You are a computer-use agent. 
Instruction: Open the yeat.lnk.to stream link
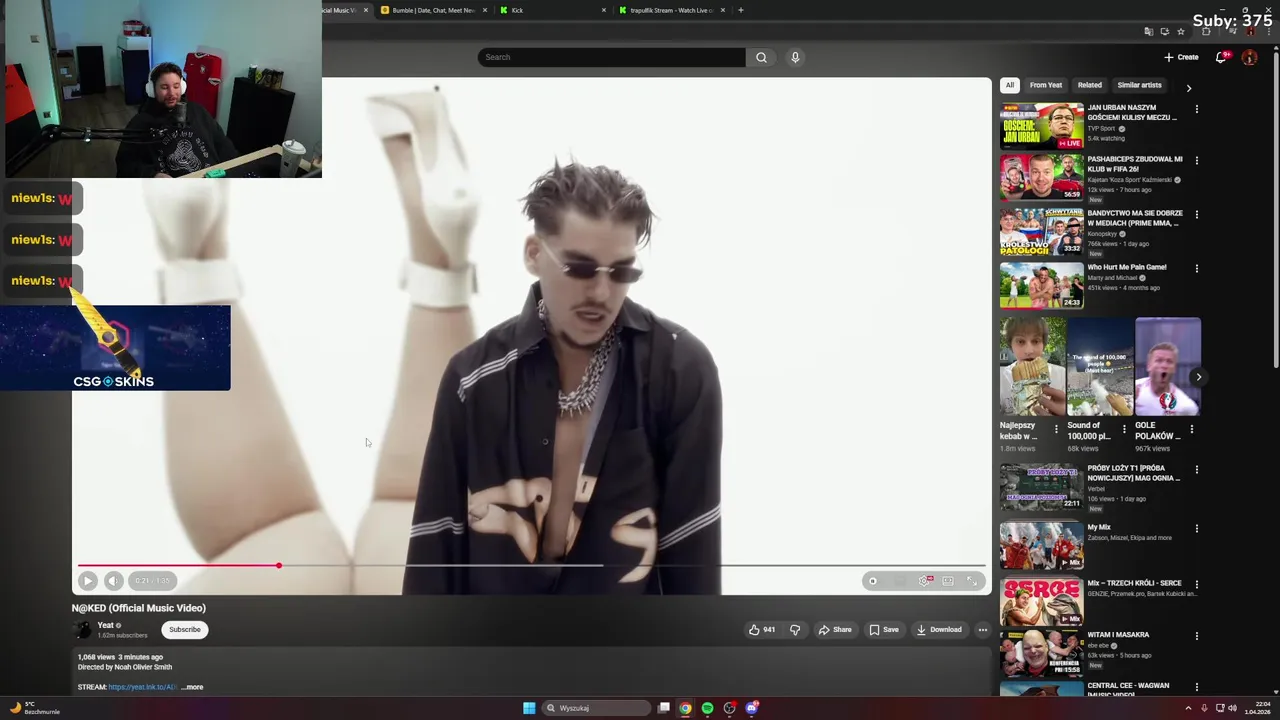[142, 687]
